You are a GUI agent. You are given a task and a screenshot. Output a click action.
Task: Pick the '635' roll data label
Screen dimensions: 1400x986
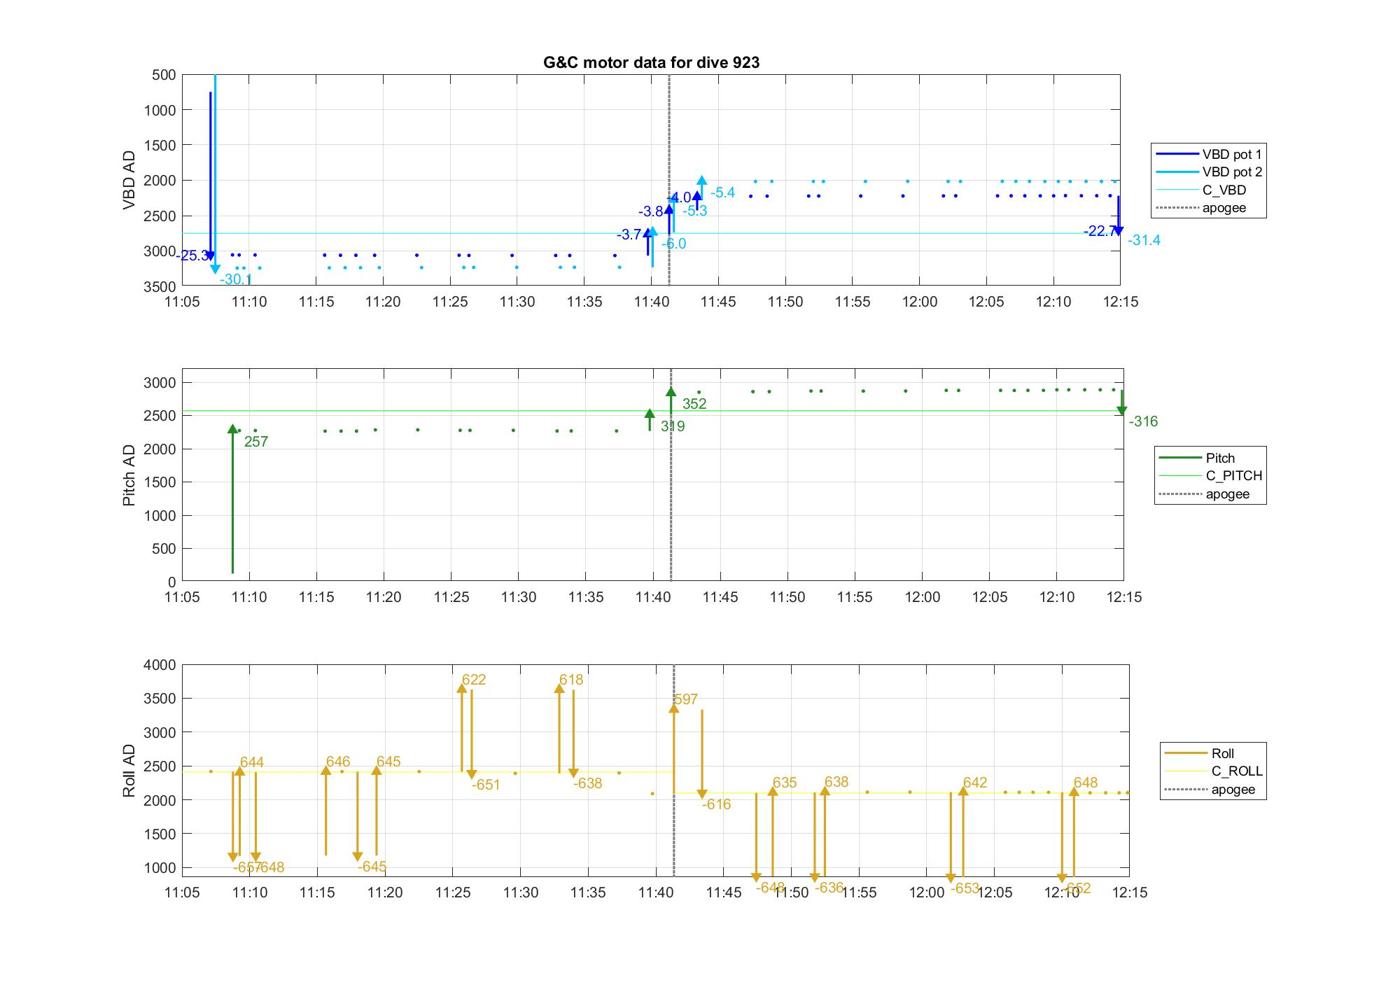pos(785,783)
